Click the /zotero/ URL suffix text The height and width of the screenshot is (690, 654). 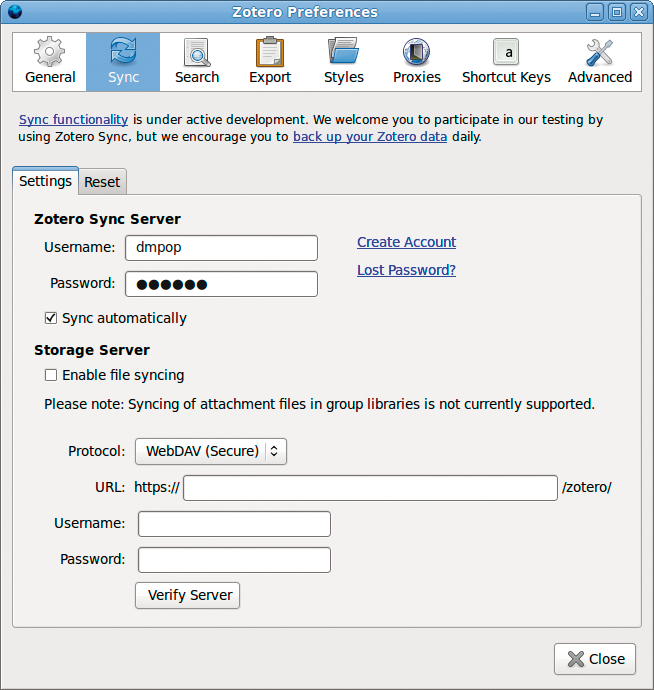[587, 487]
